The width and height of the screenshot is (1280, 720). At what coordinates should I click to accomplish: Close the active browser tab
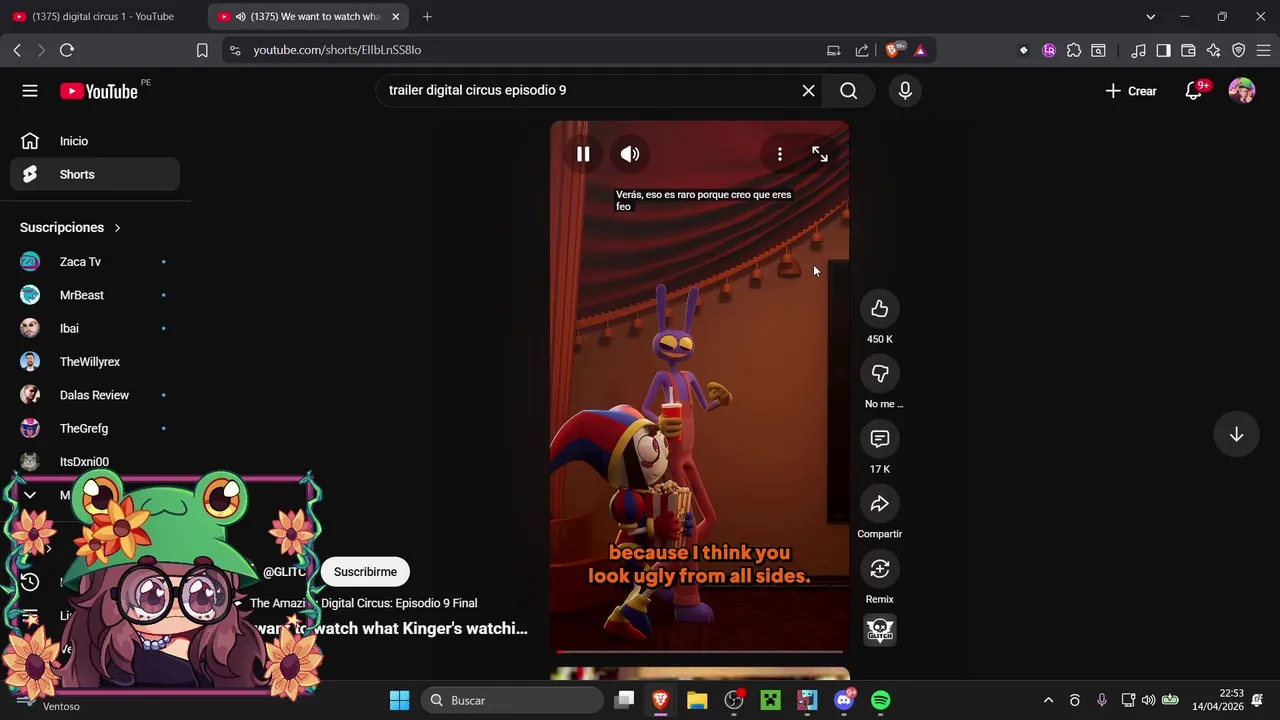click(x=396, y=16)
